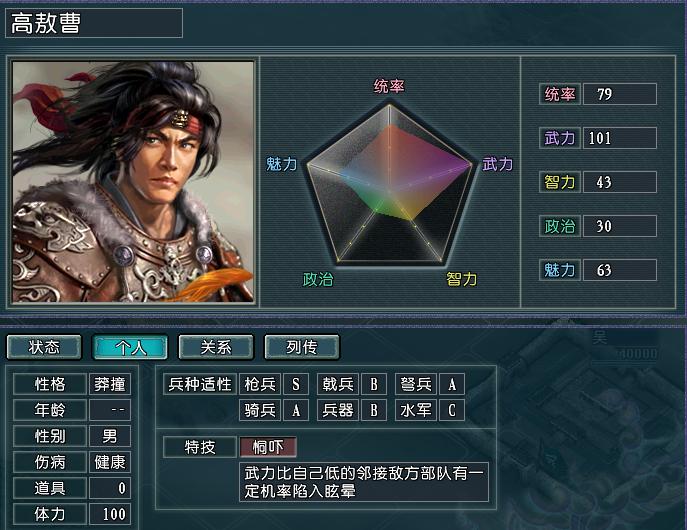The height and width of the screenshot is (530, 687).
Task: Click the 体力 value 100 field
Action: (x=110, y=514)
